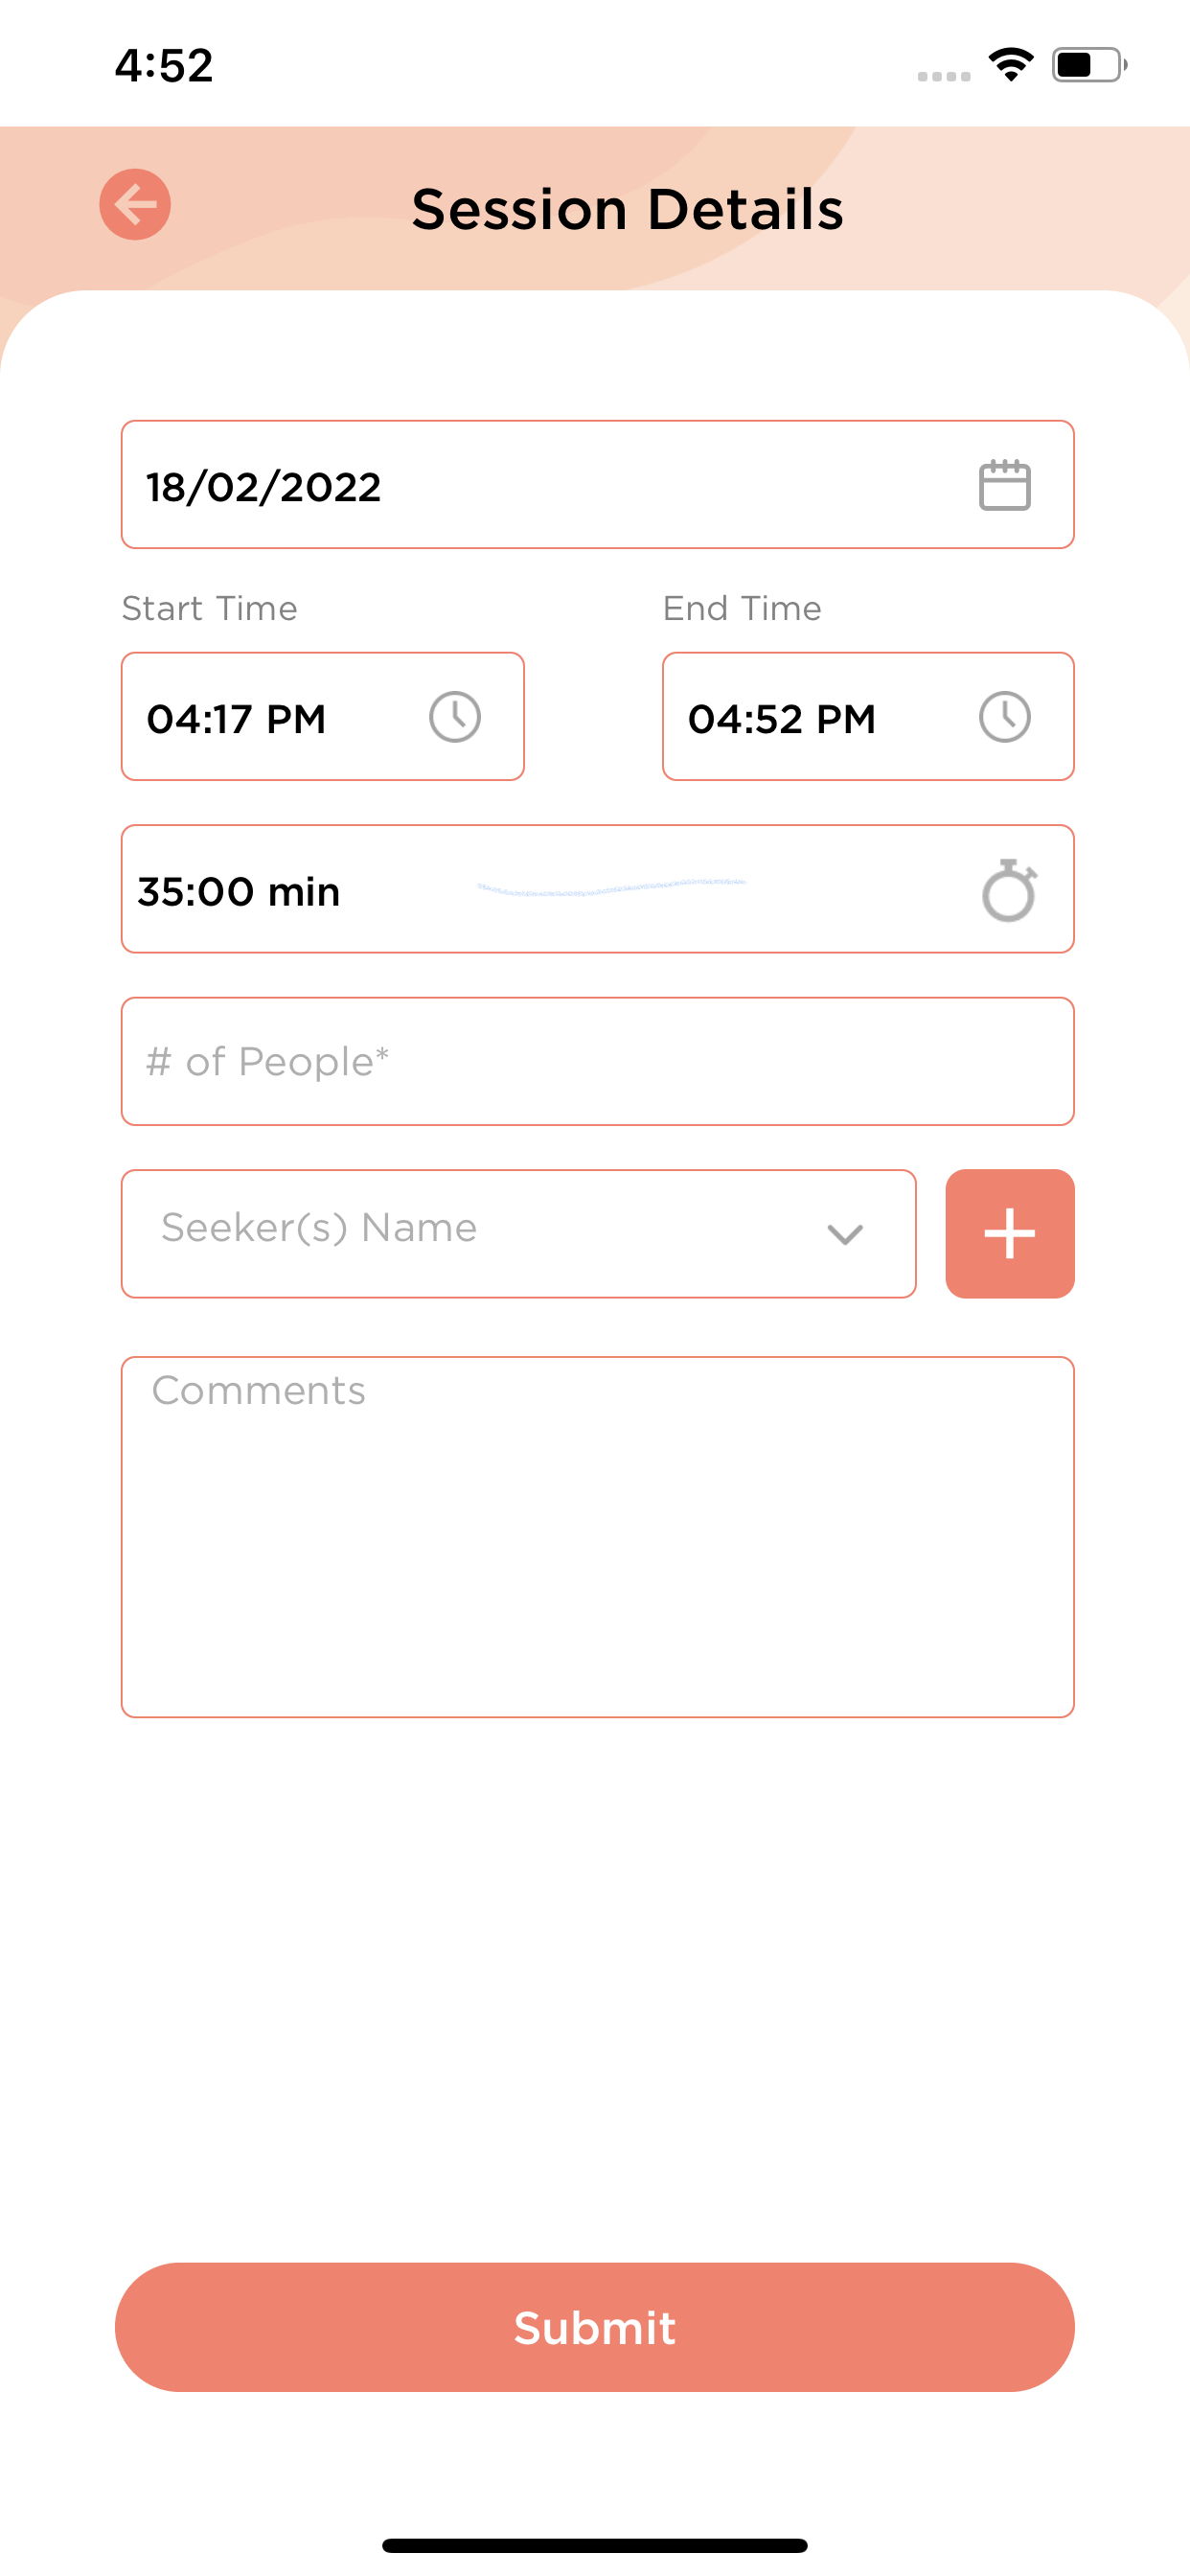Open the Seeker(s) Name combo box
1190x2576 pixels.
point(480,1234)
